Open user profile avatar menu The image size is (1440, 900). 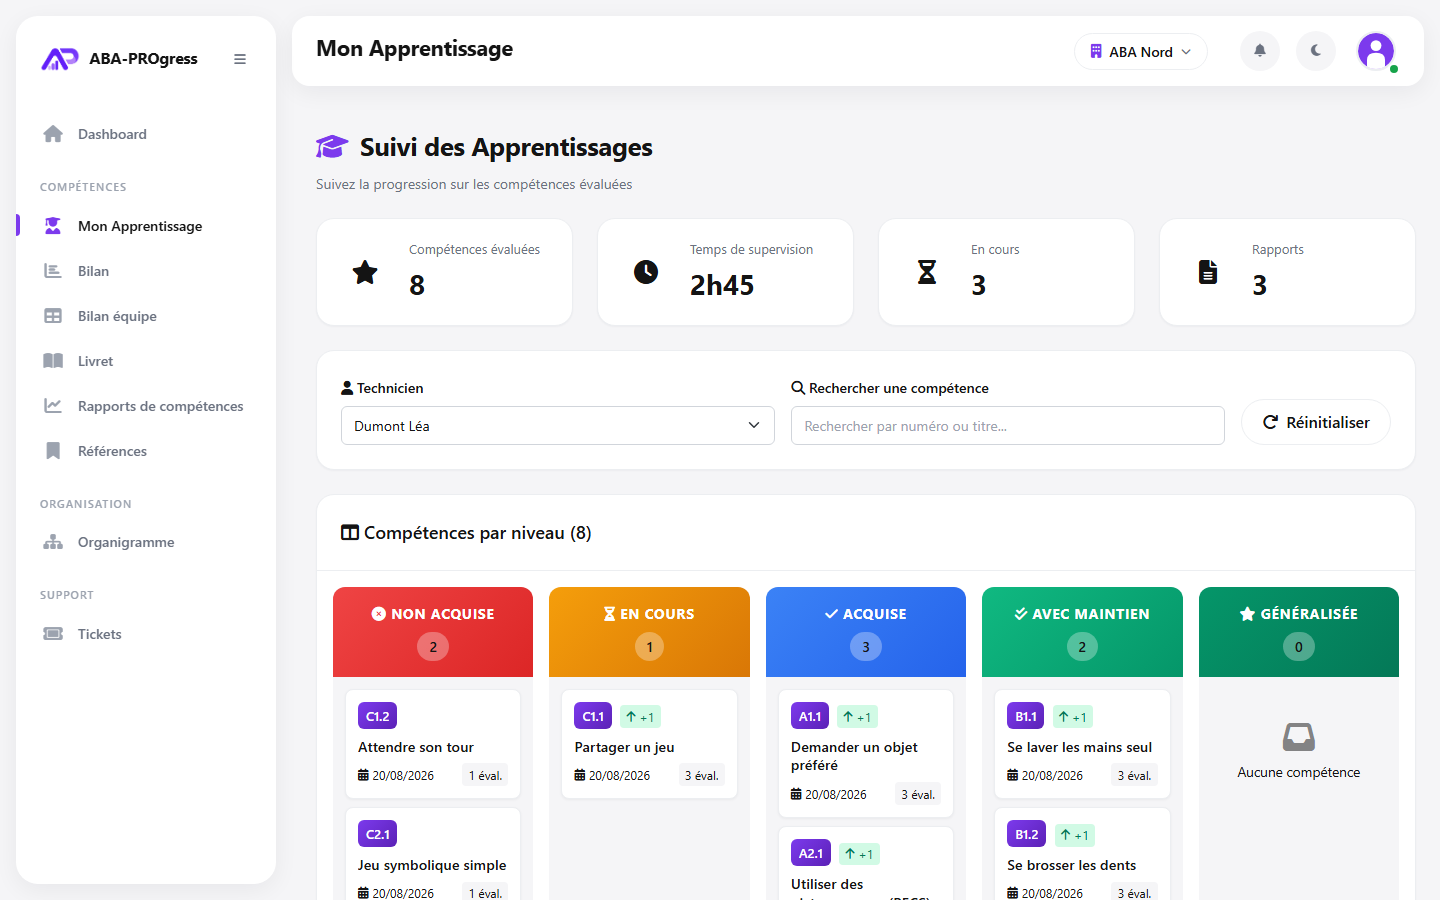(1376, 51)
